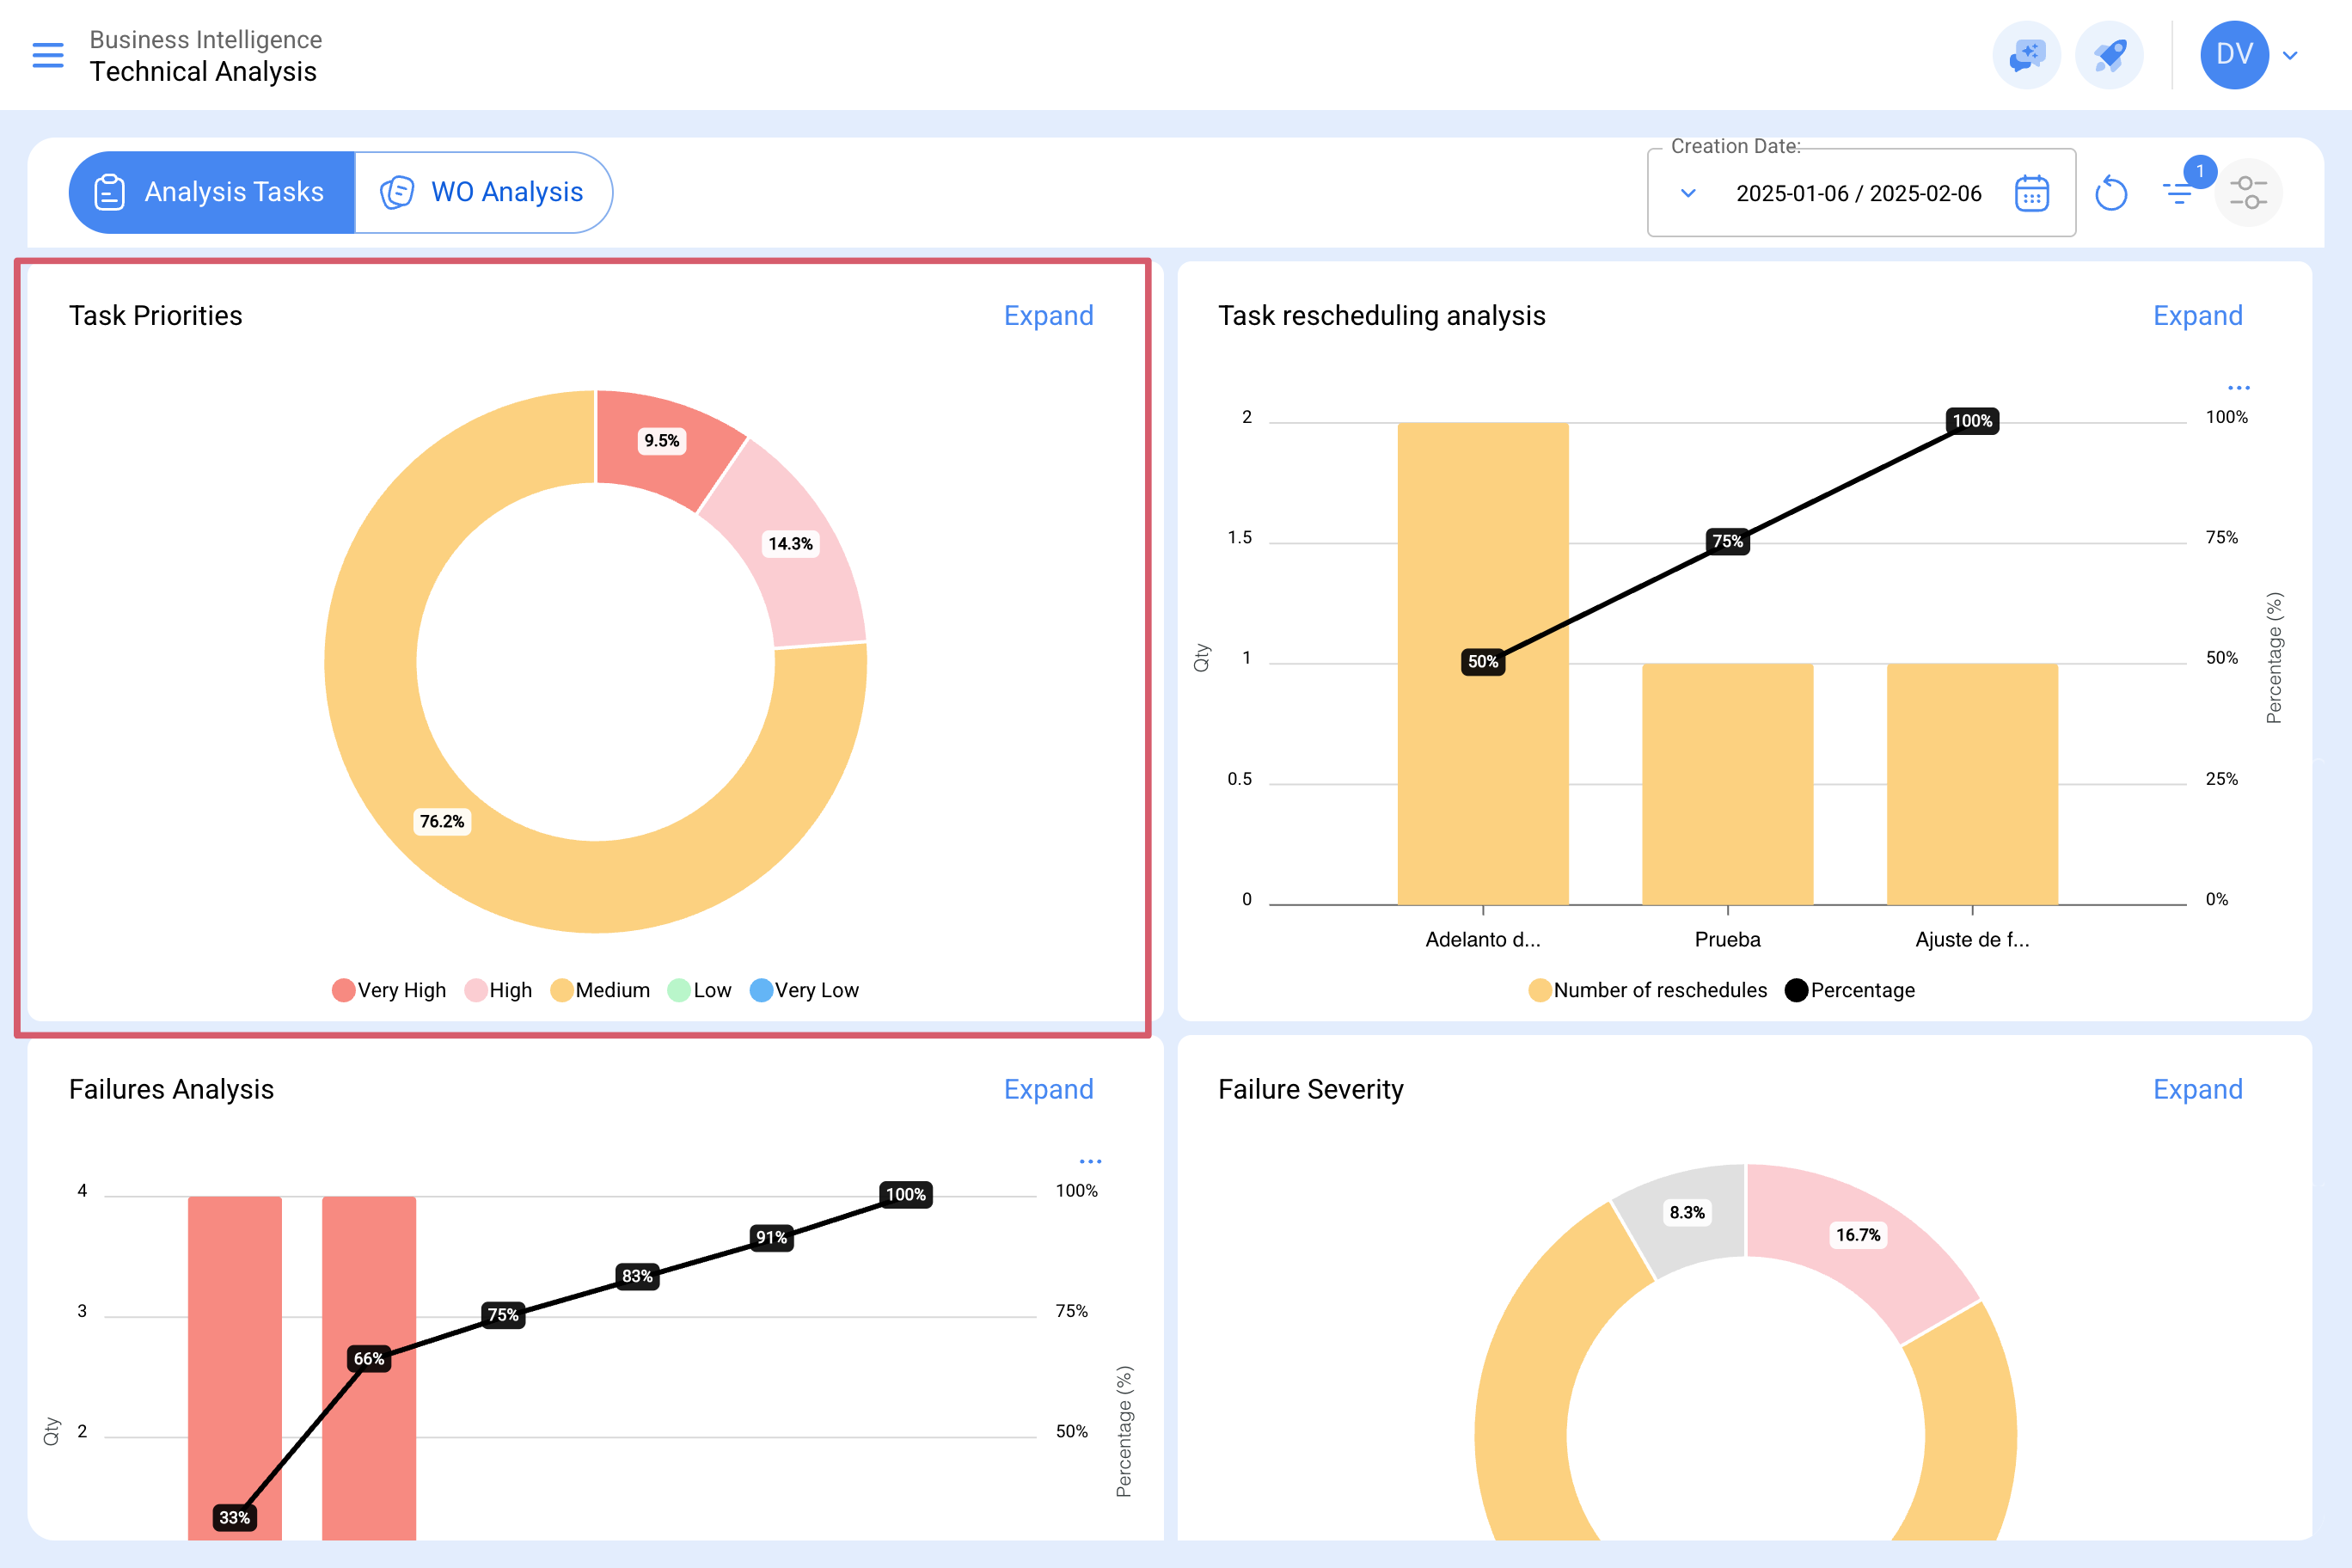The height and width of the screenshot is (1568, 2352).
Task: Expand the Task Priorities chart
Action: click(1048, 316)
